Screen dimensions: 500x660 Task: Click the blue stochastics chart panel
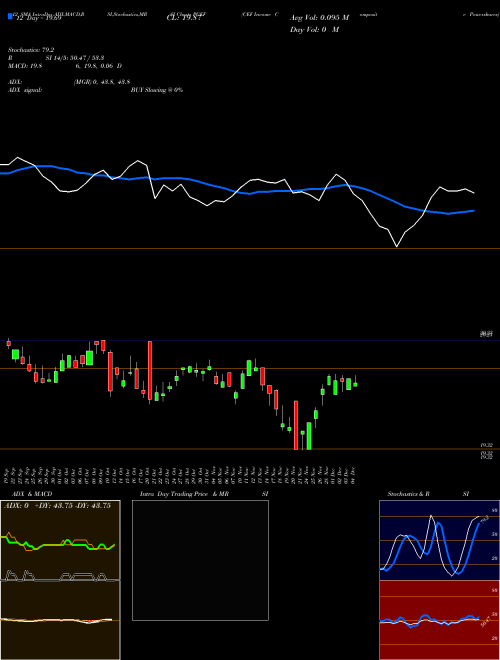[x=439, y=540]
